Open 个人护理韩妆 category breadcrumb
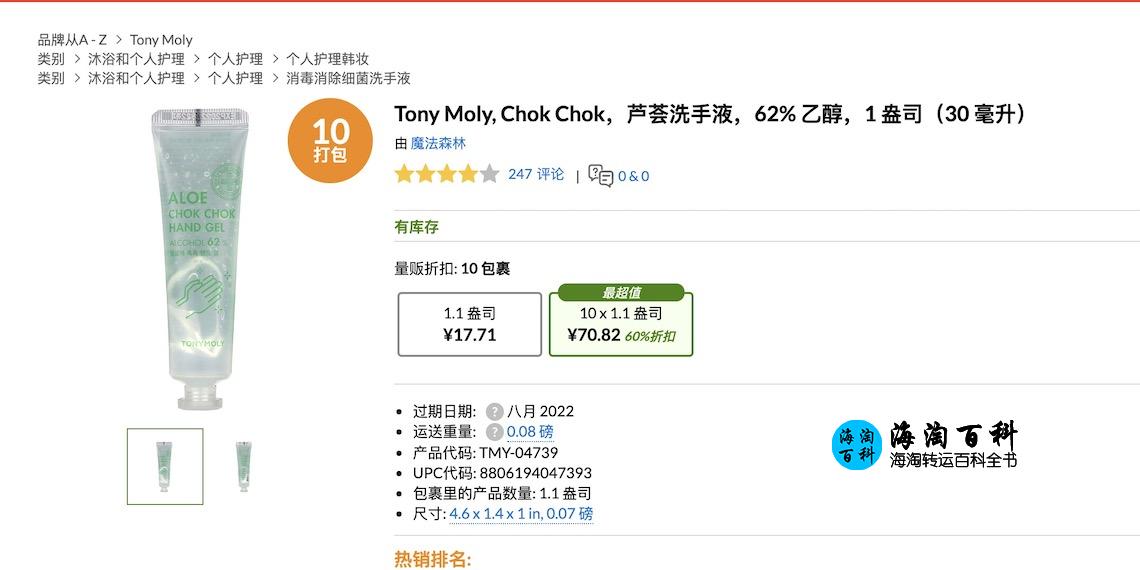This screenshot has height=570, width=1140. click(327, 59)
